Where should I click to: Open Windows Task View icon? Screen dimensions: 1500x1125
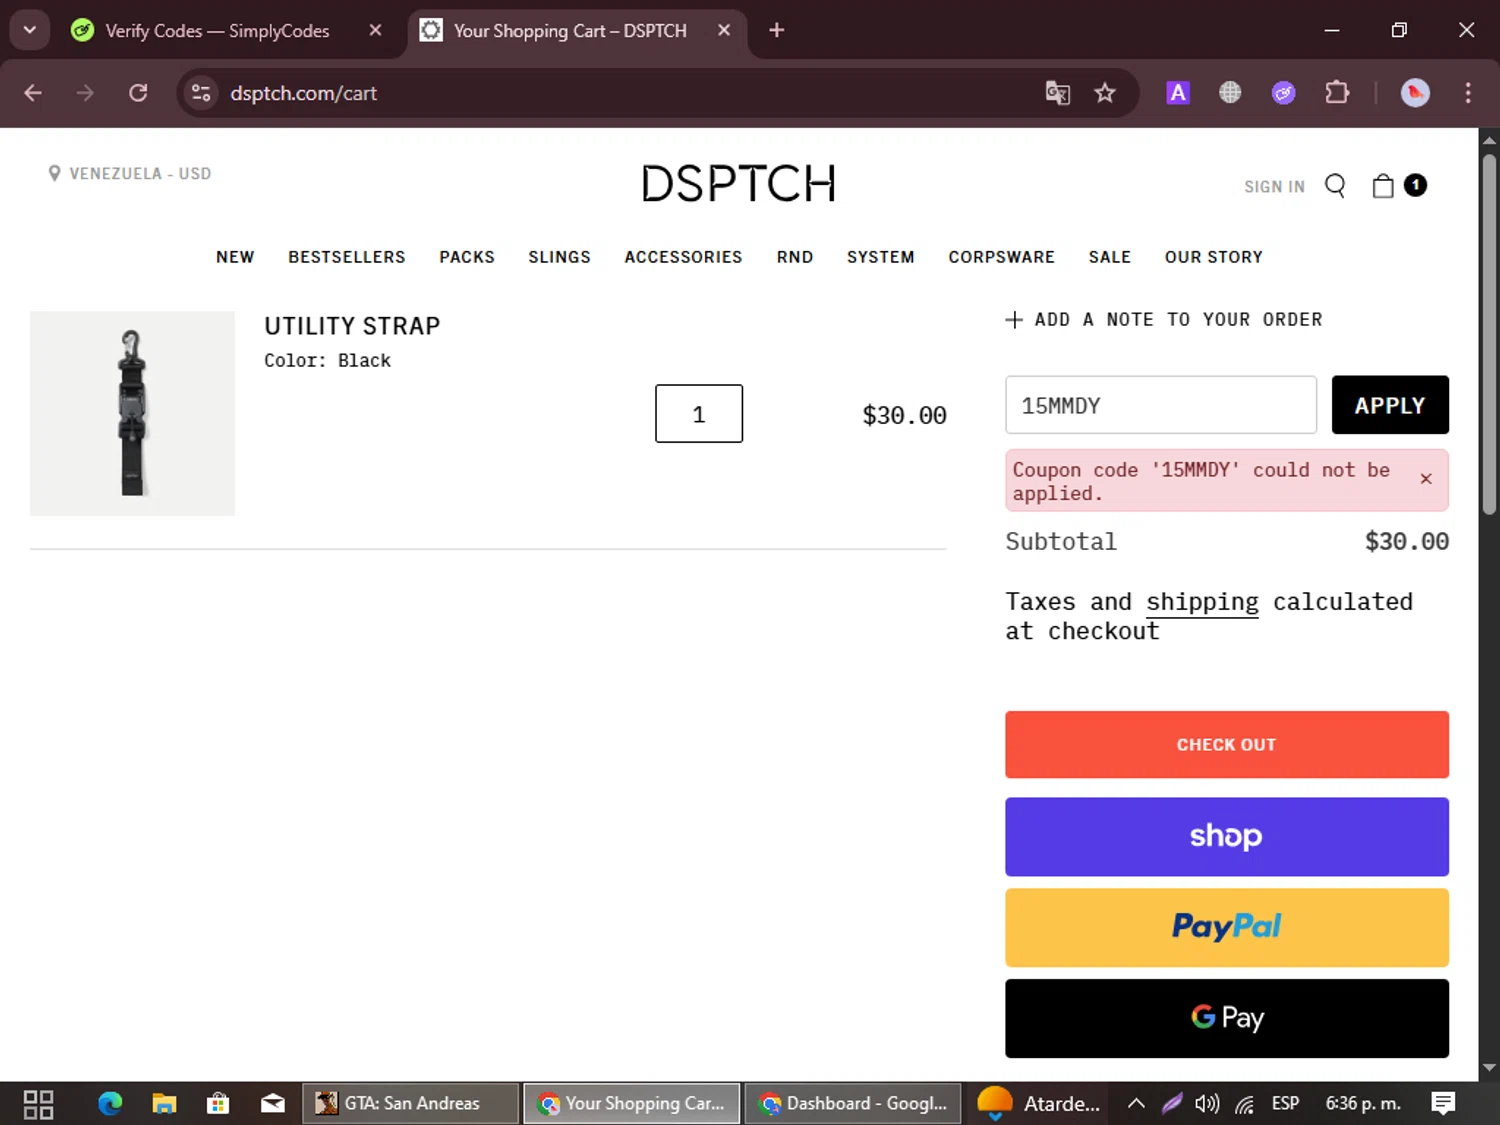[38, 1104]
